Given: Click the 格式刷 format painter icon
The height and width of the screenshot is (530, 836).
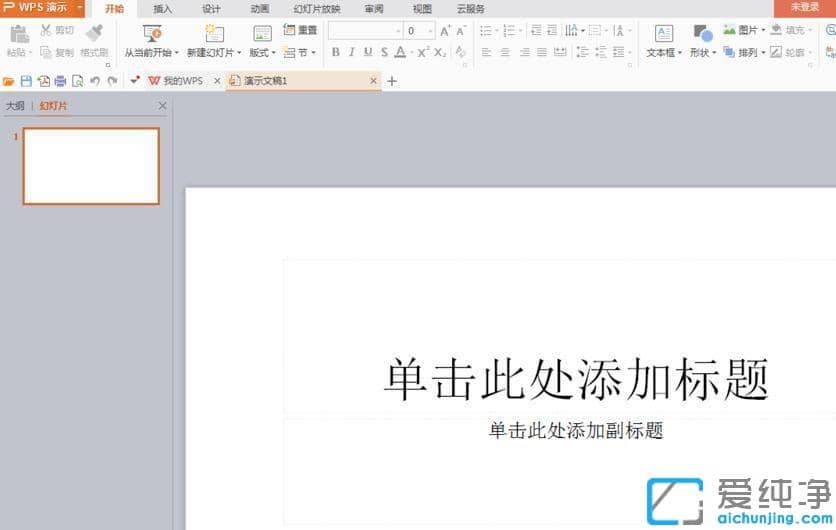Looking at the screenshot, I should click(95, 34).
